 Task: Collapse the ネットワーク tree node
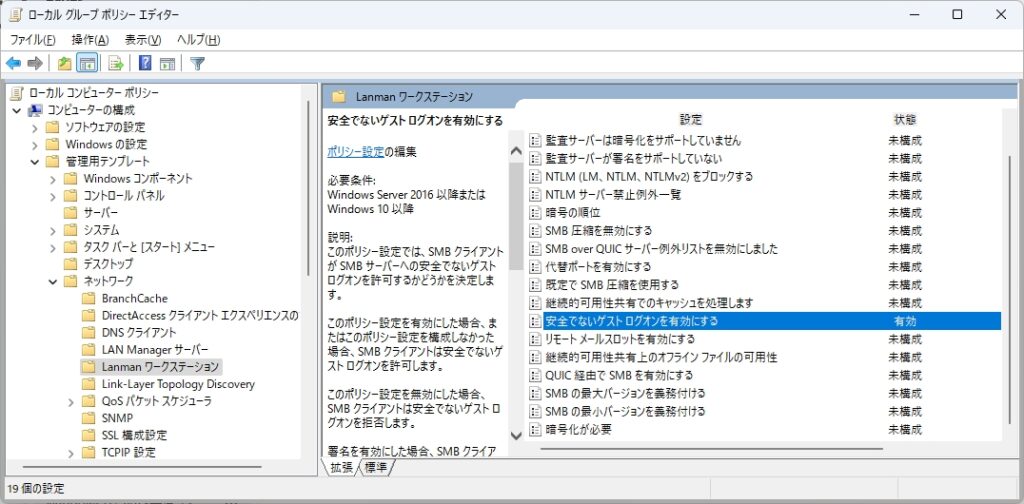click(52, 281)
